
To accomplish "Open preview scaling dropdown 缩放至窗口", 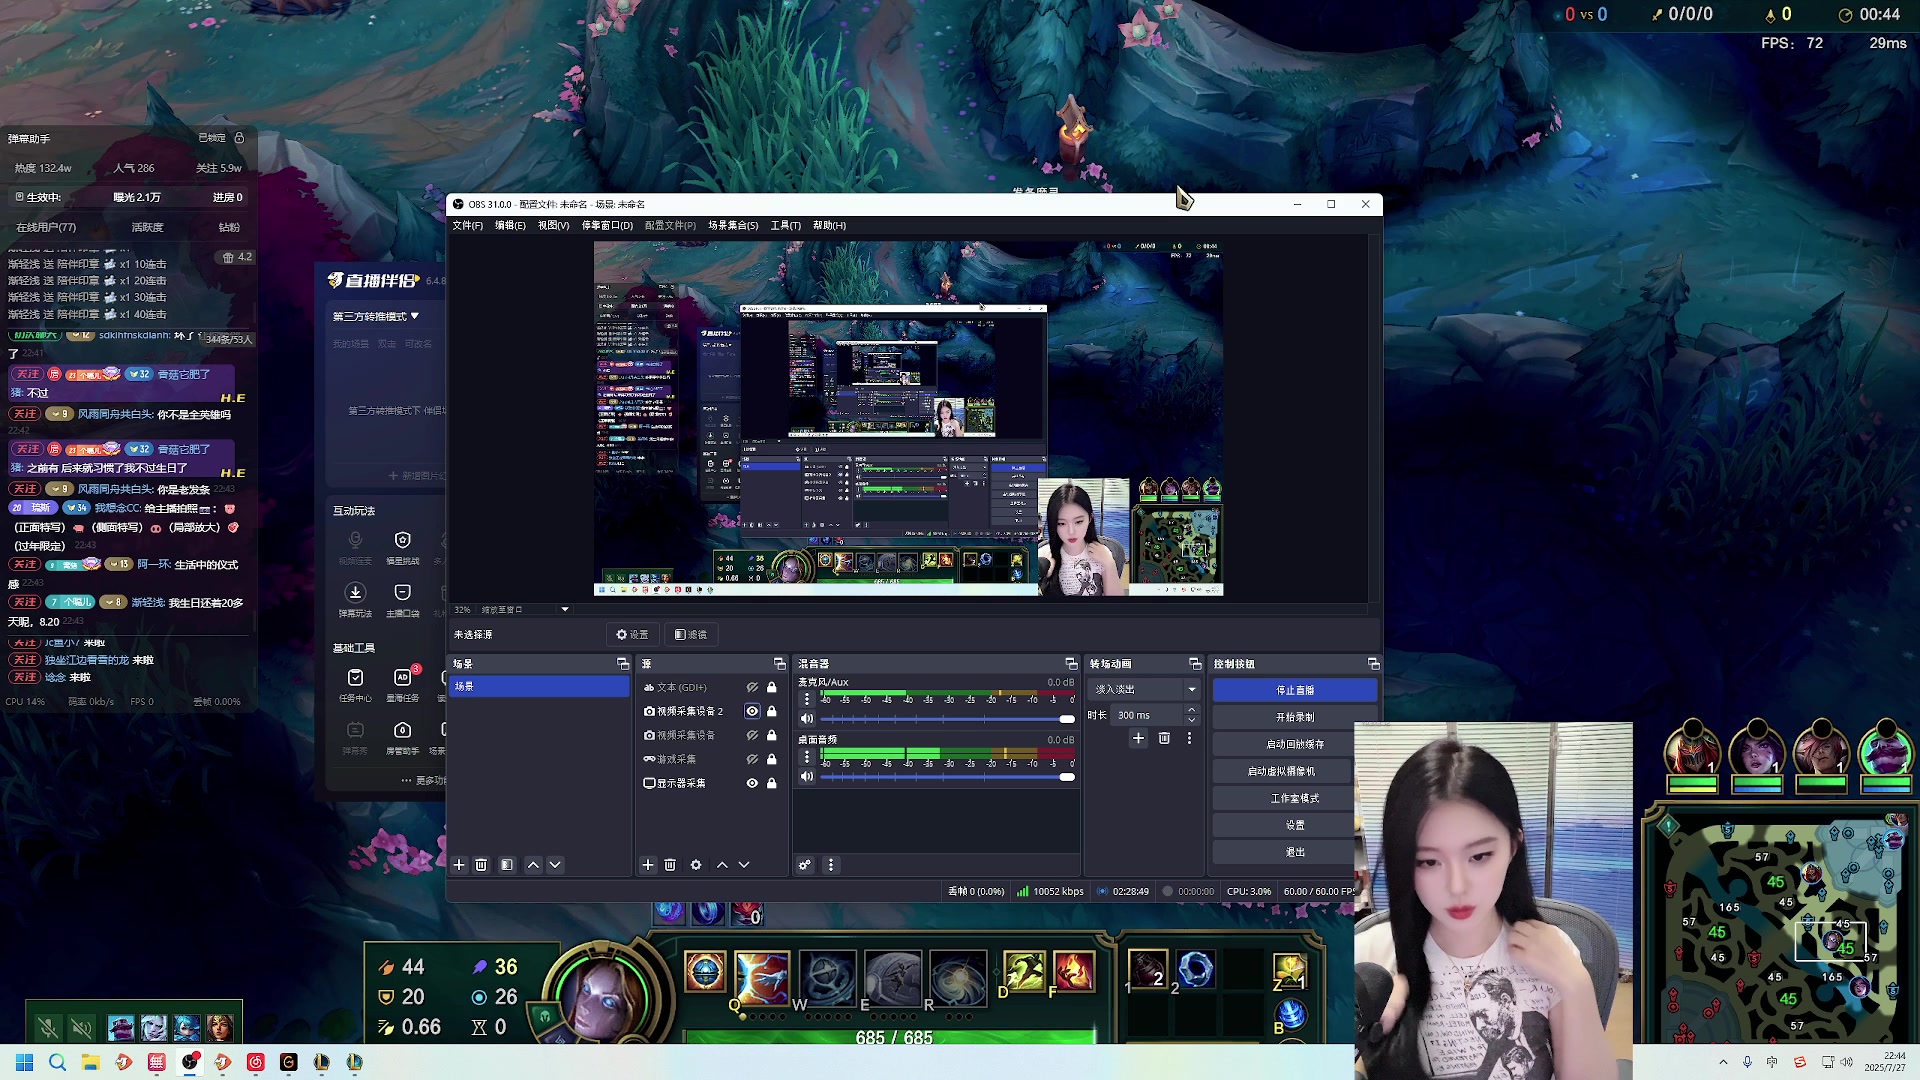I will (565, 610).
